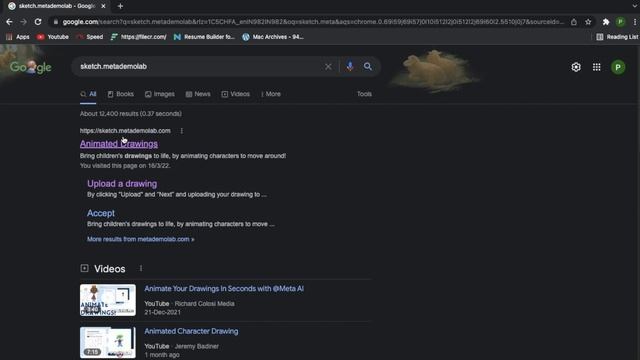Open the Youtube bookmark

pyautogui.click(x=53, y=37)
